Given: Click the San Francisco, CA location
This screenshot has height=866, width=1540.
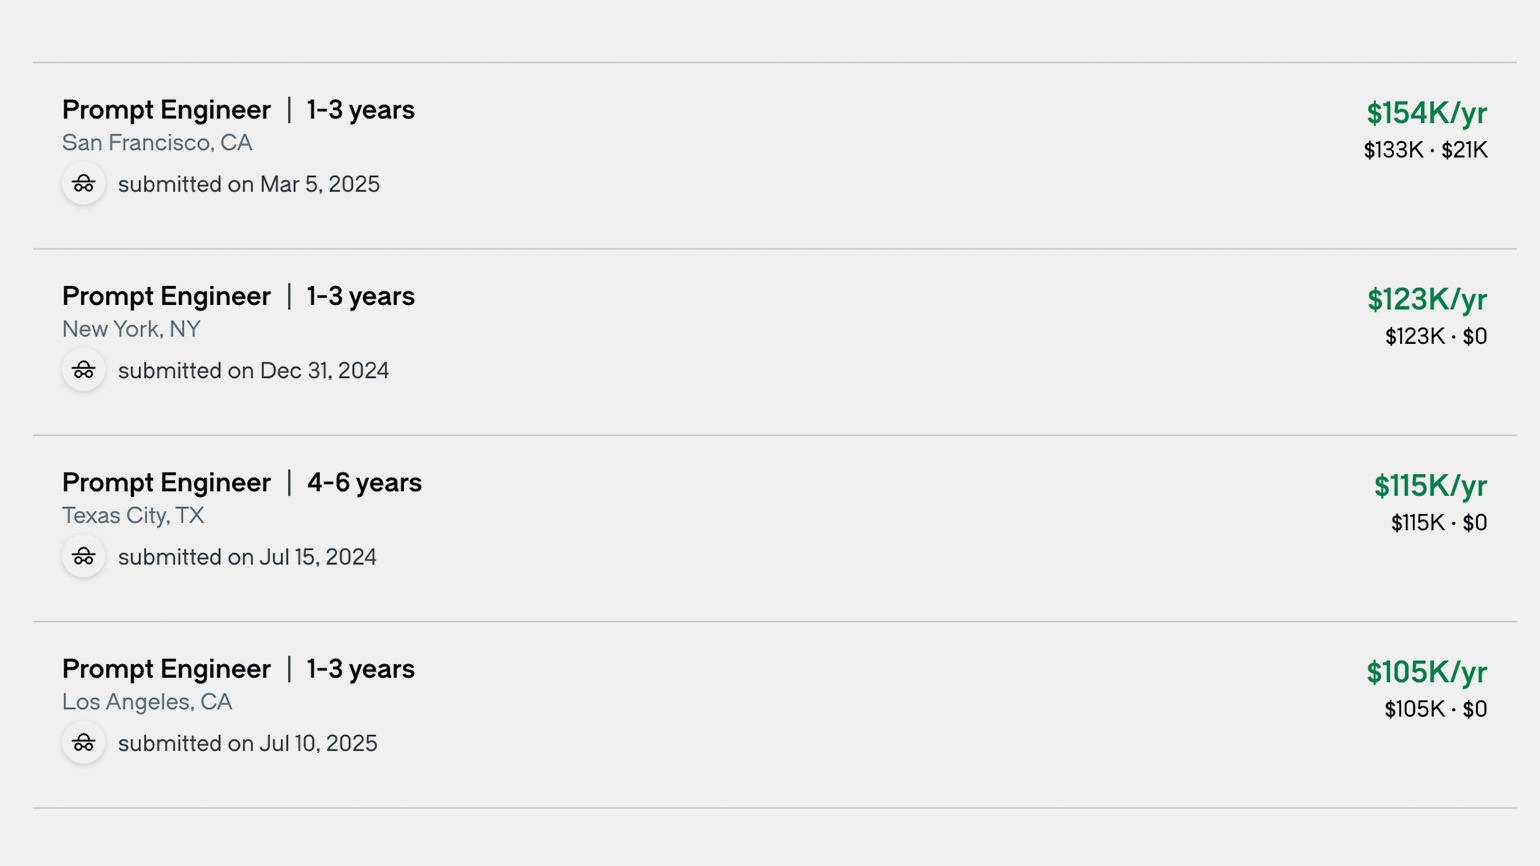Looking at the screenshot, I should (157, 143).
